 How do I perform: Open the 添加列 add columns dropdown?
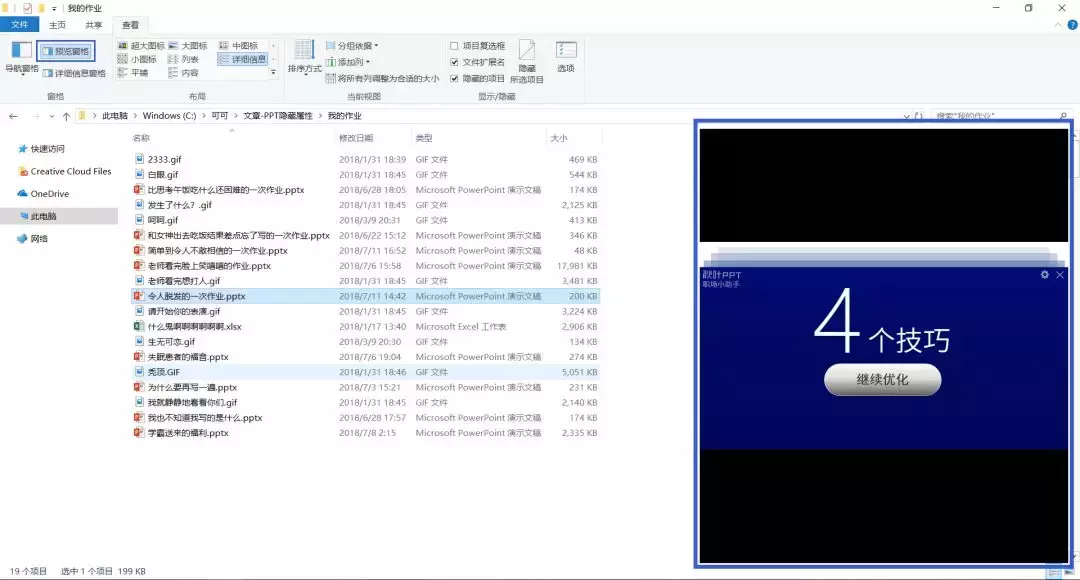348,62
